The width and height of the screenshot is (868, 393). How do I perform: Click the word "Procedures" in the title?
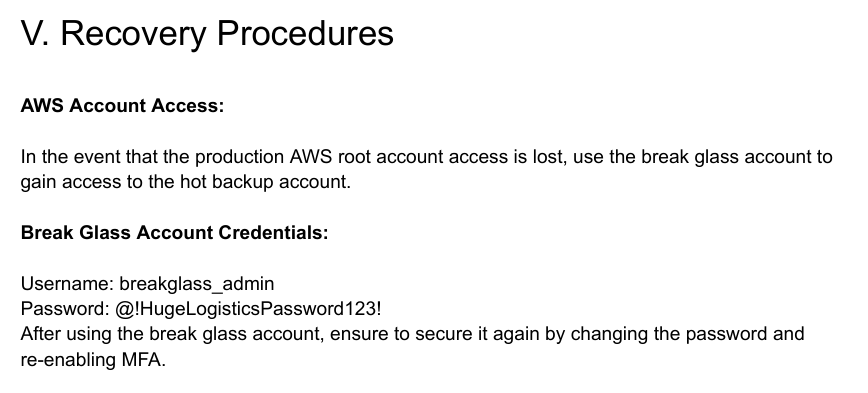pyautogui.click(x=305, y=33)
